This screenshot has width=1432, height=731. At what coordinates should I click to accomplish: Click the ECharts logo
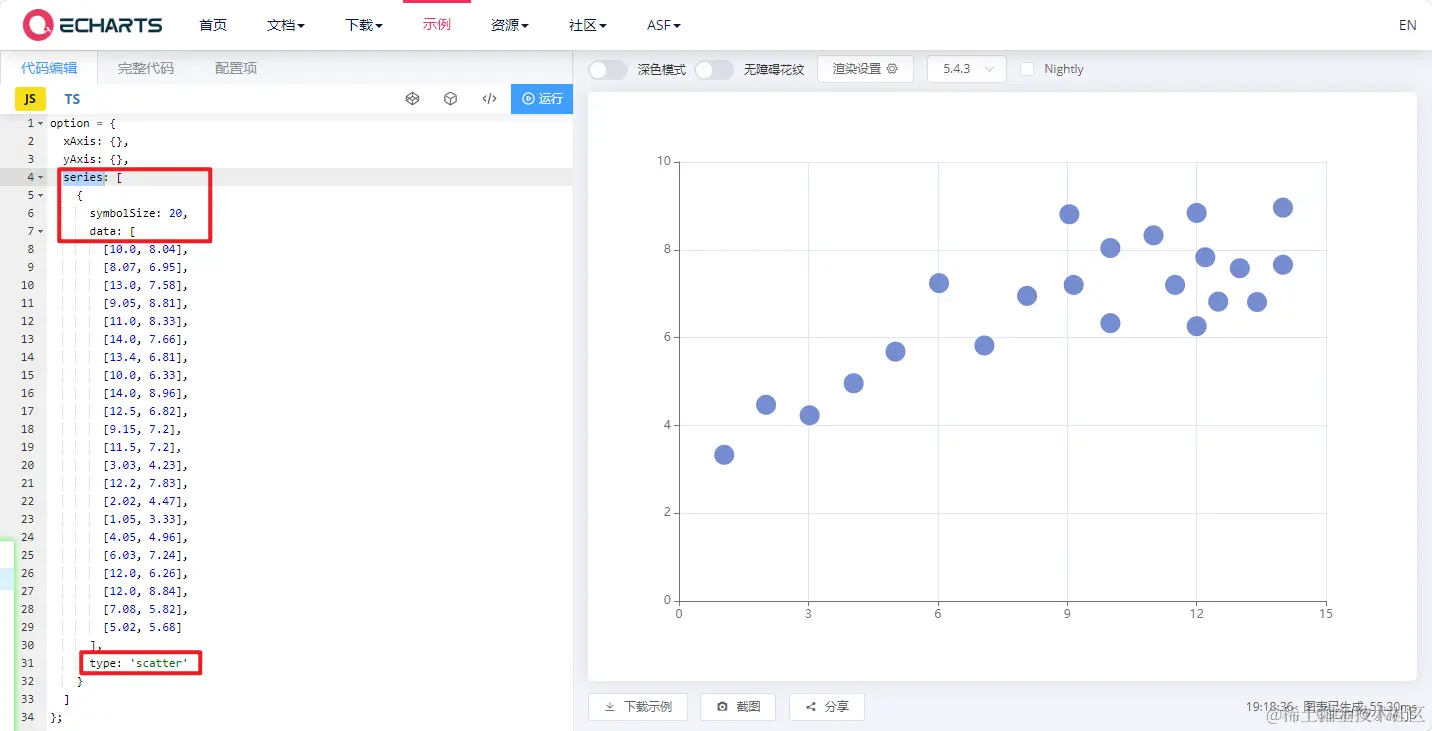coord(92,25)
